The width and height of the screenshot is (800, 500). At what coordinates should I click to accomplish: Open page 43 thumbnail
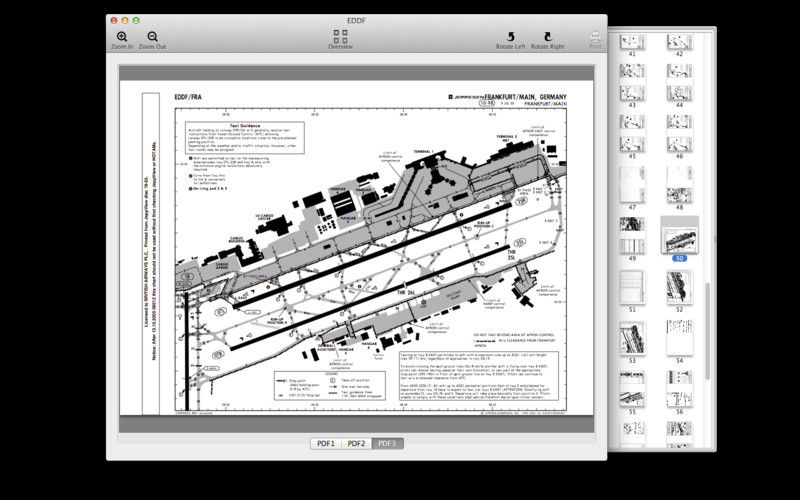(632, 82)
